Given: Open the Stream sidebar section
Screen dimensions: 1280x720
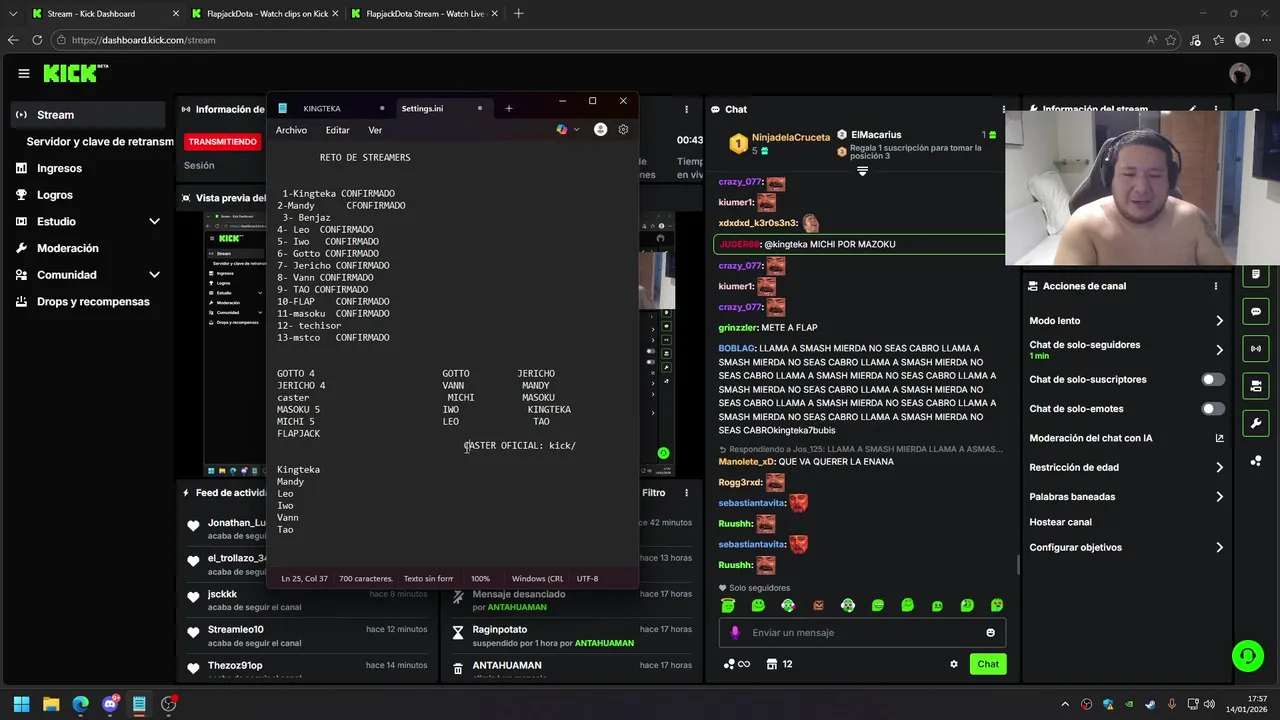Looking at the screenshot, I should 87,115.
